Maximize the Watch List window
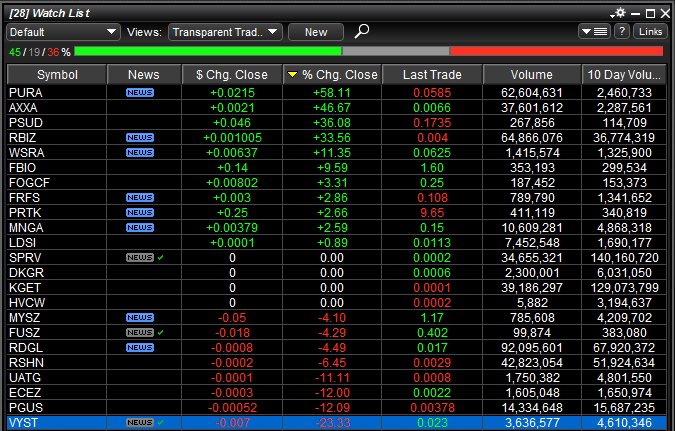Screen dimensions: 675x431 pos(650,14)
